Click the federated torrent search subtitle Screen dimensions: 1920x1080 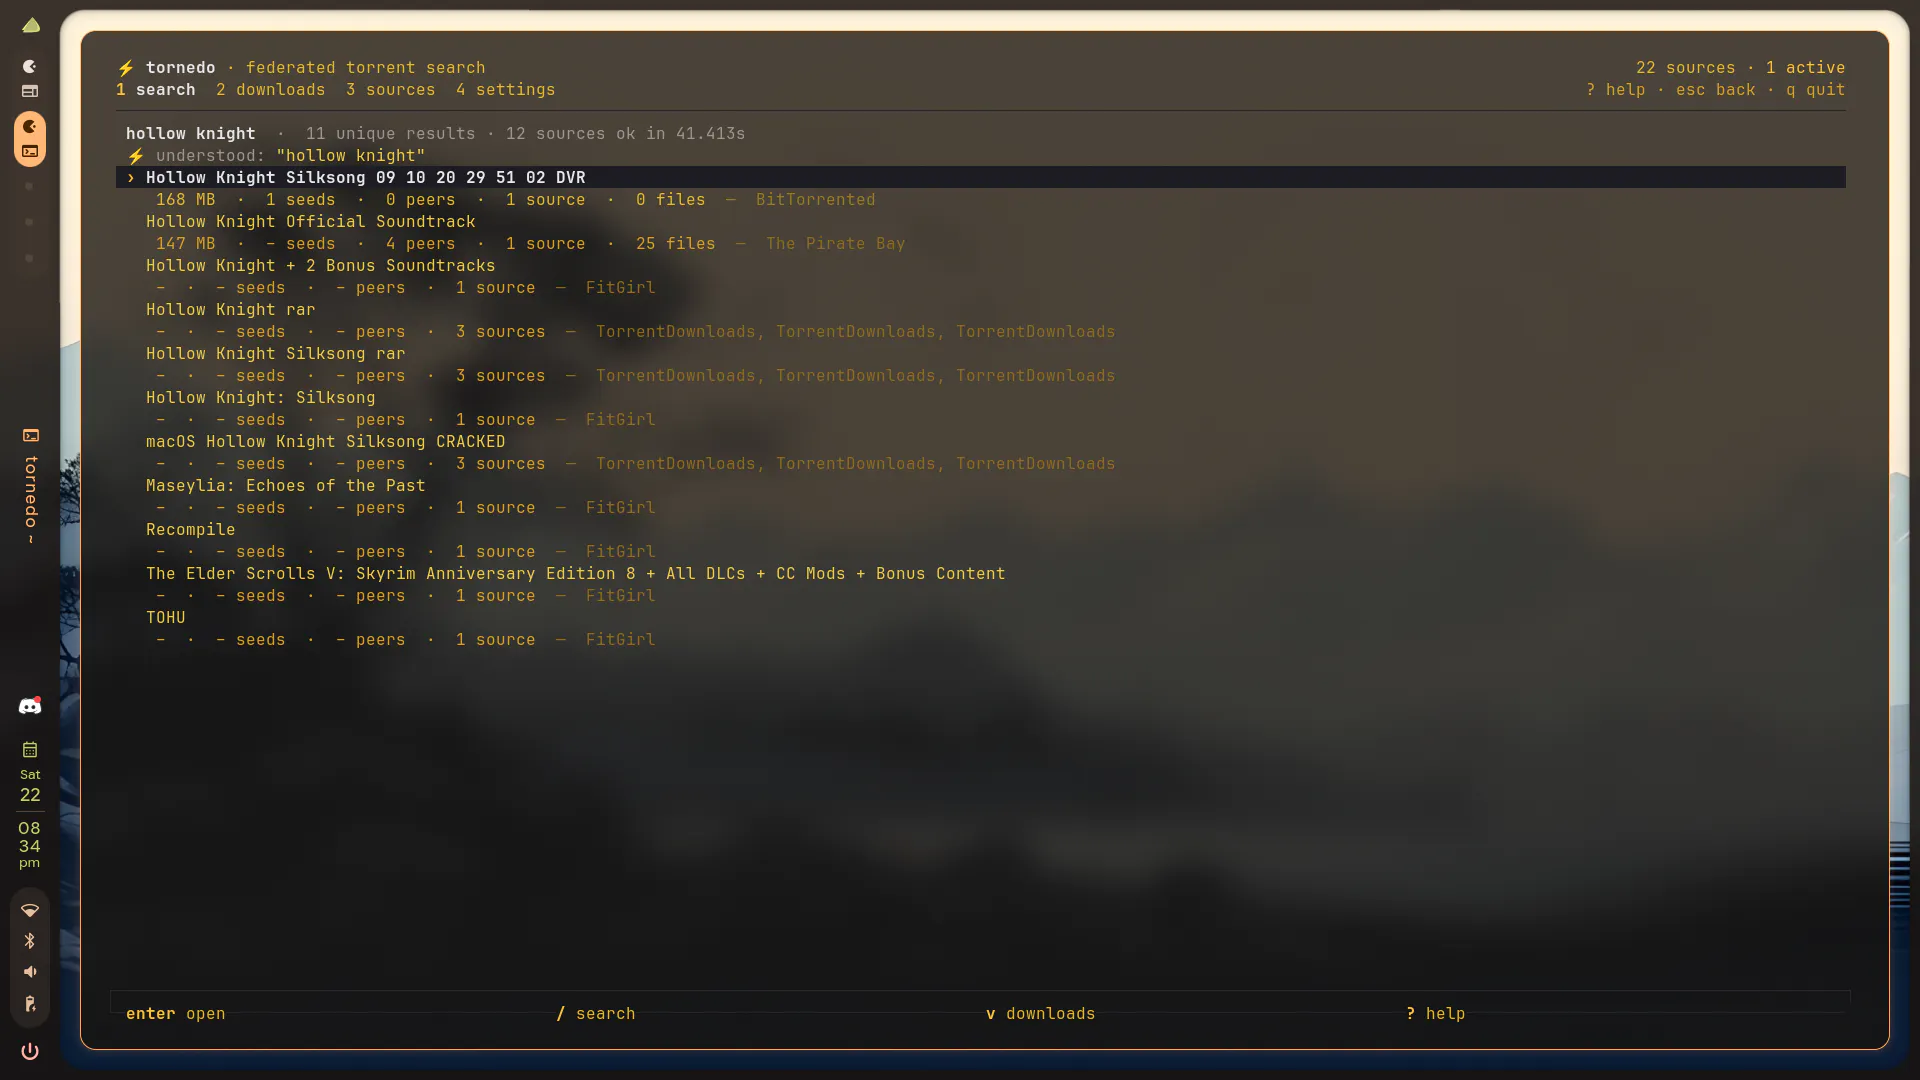coord(366,68)
